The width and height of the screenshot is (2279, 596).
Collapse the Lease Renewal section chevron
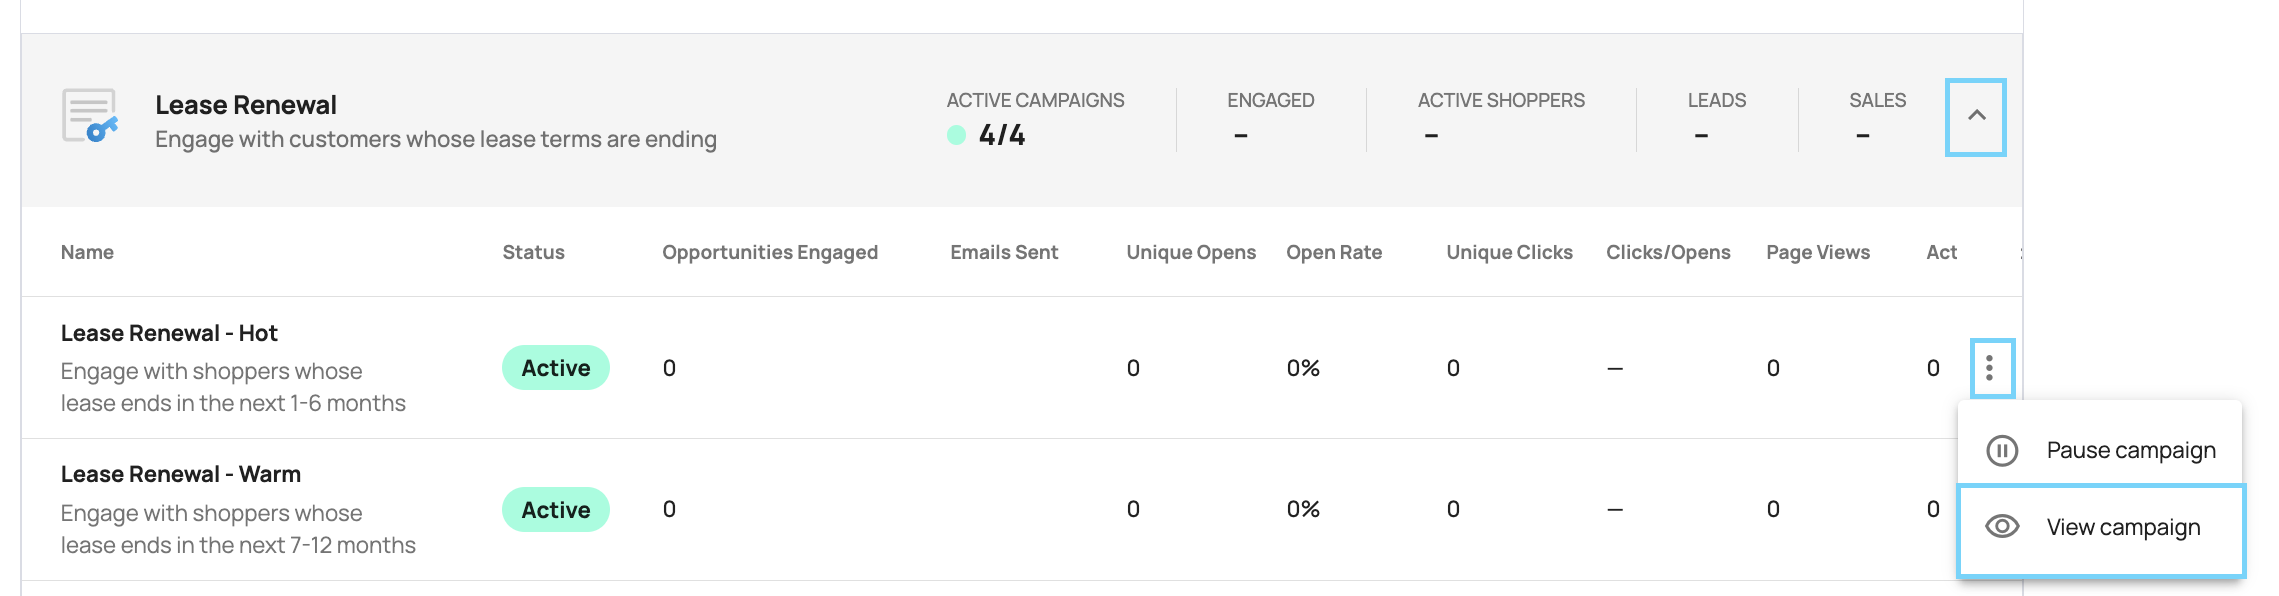1976,117
